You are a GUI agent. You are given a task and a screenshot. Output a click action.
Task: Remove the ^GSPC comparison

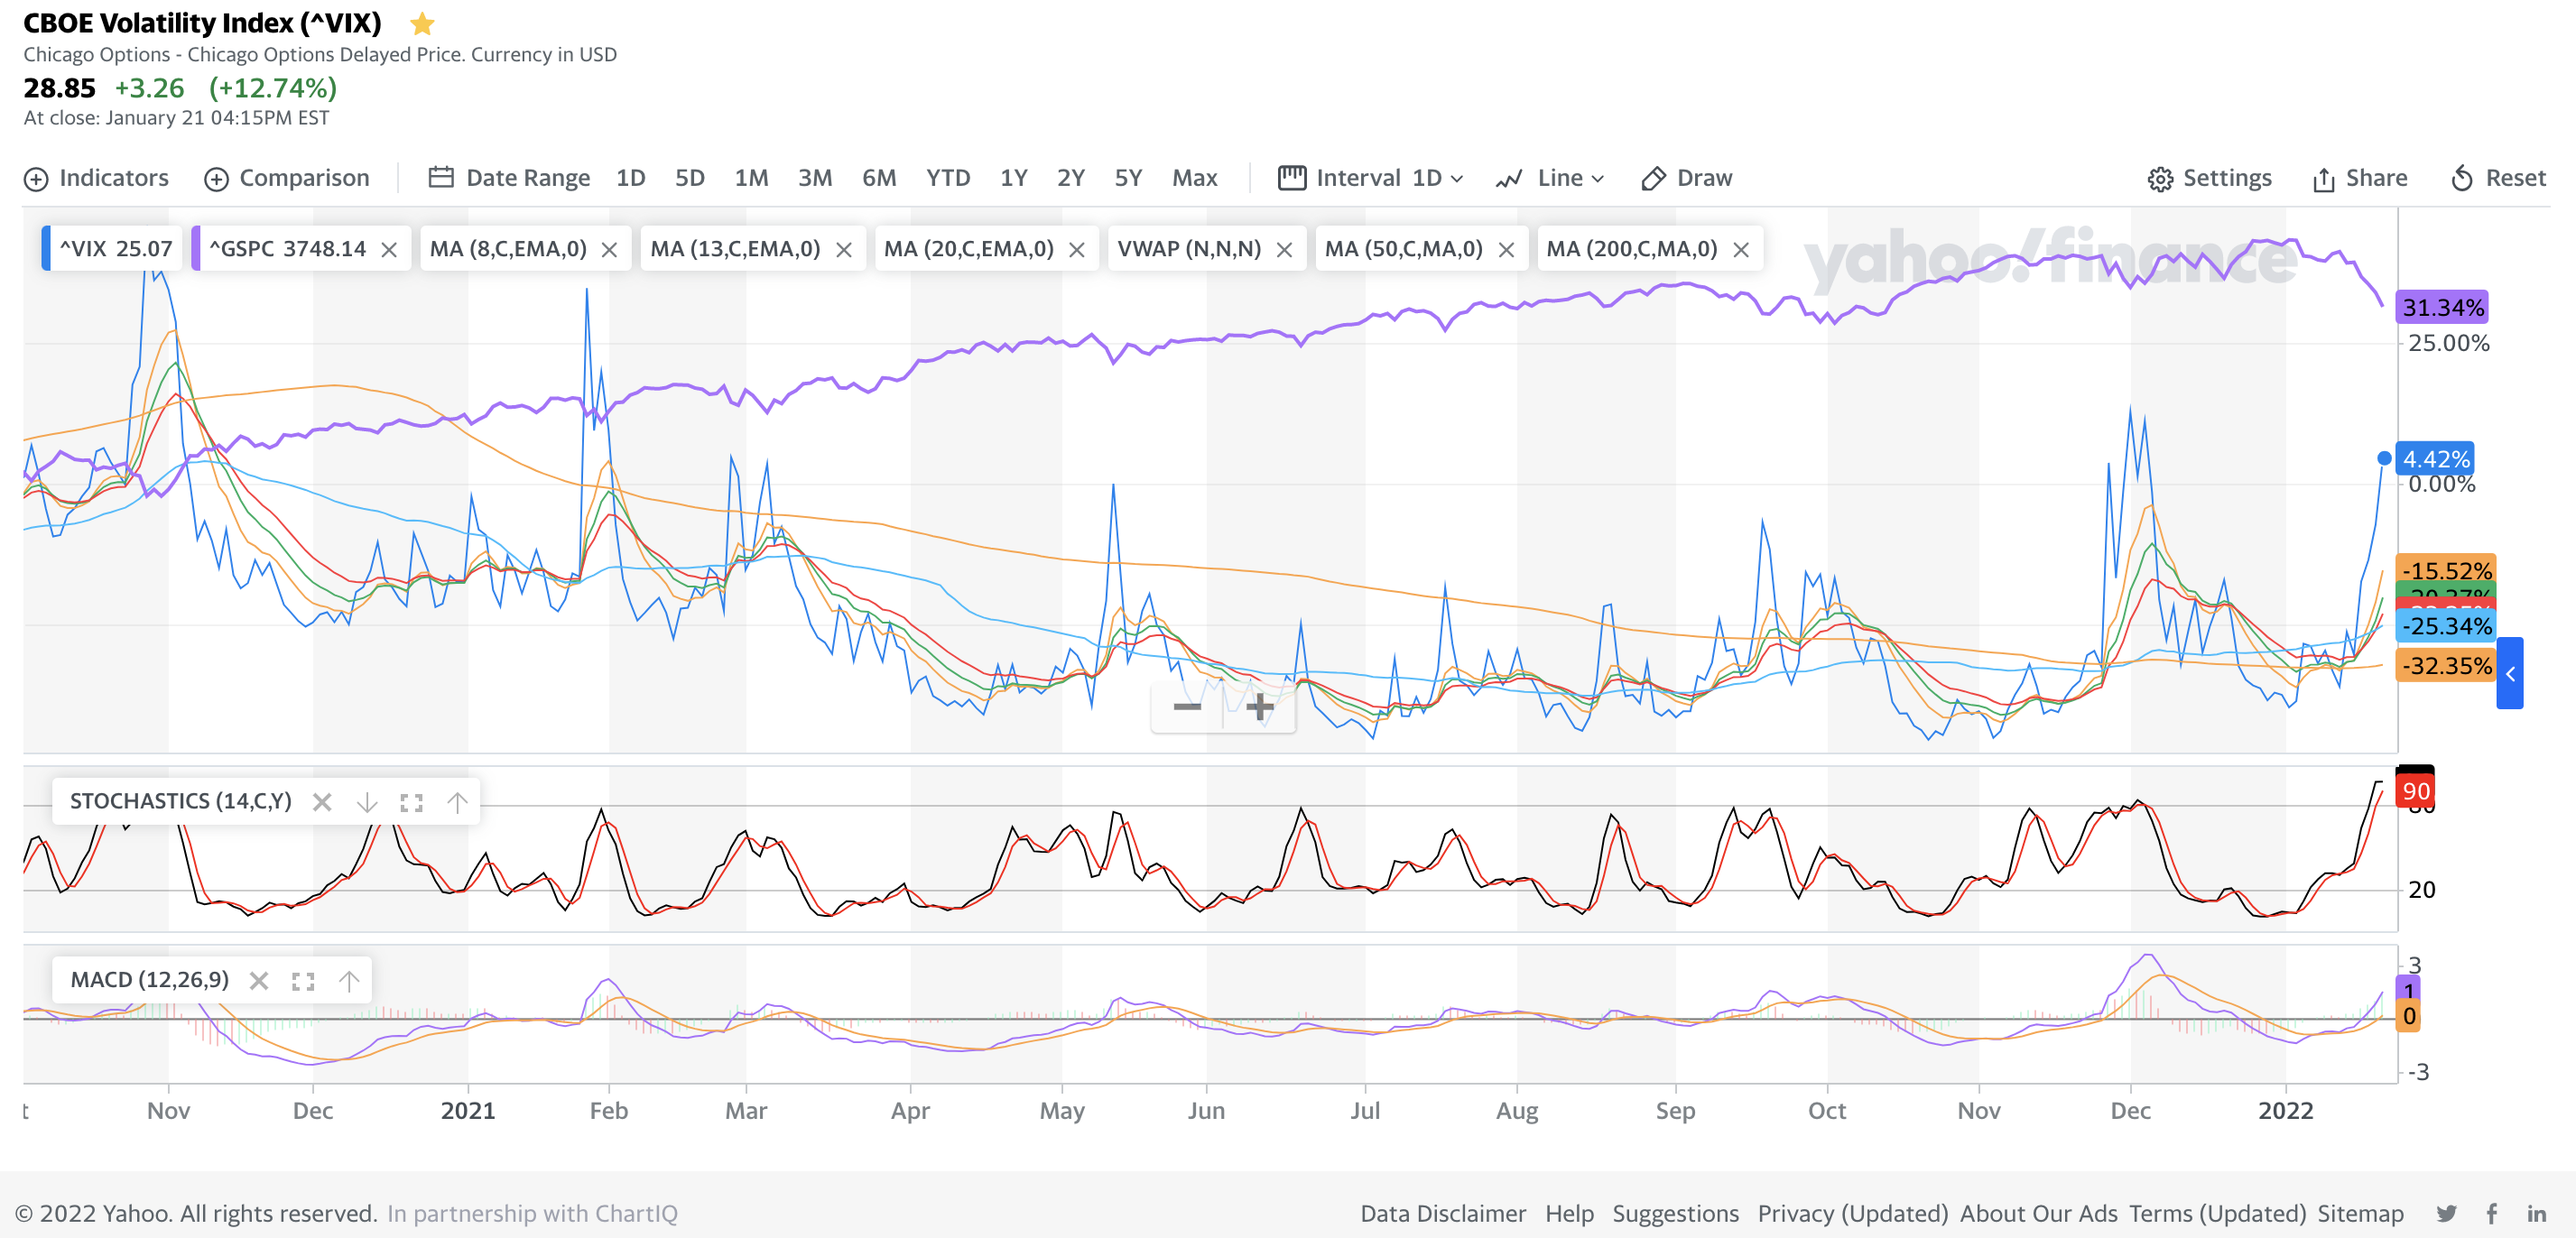pos(389,249)
